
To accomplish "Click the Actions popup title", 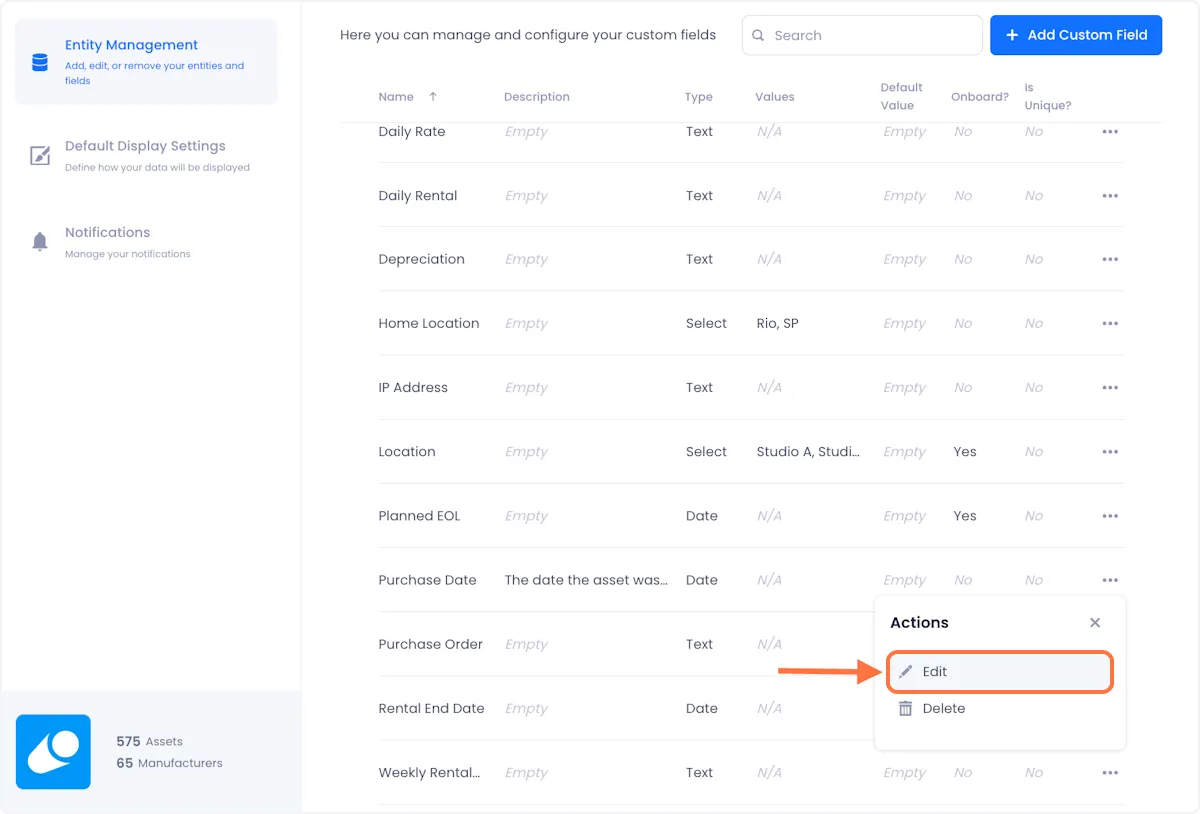I will (919, 622).
